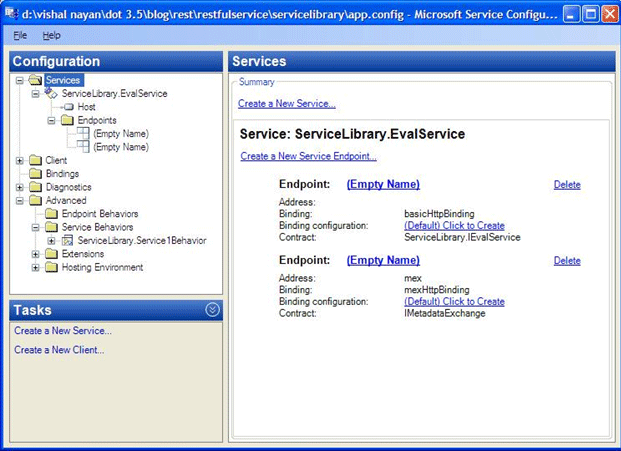Expand the Diagnostics node

click(19, 187)
